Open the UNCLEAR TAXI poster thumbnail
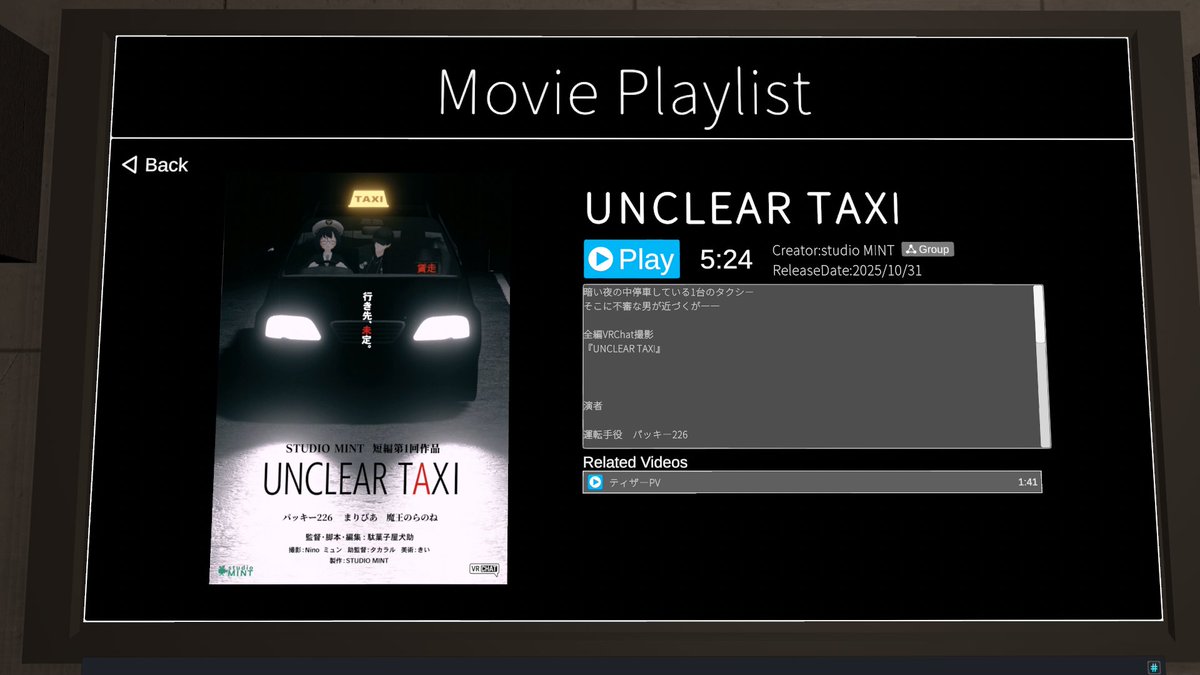 358,379
